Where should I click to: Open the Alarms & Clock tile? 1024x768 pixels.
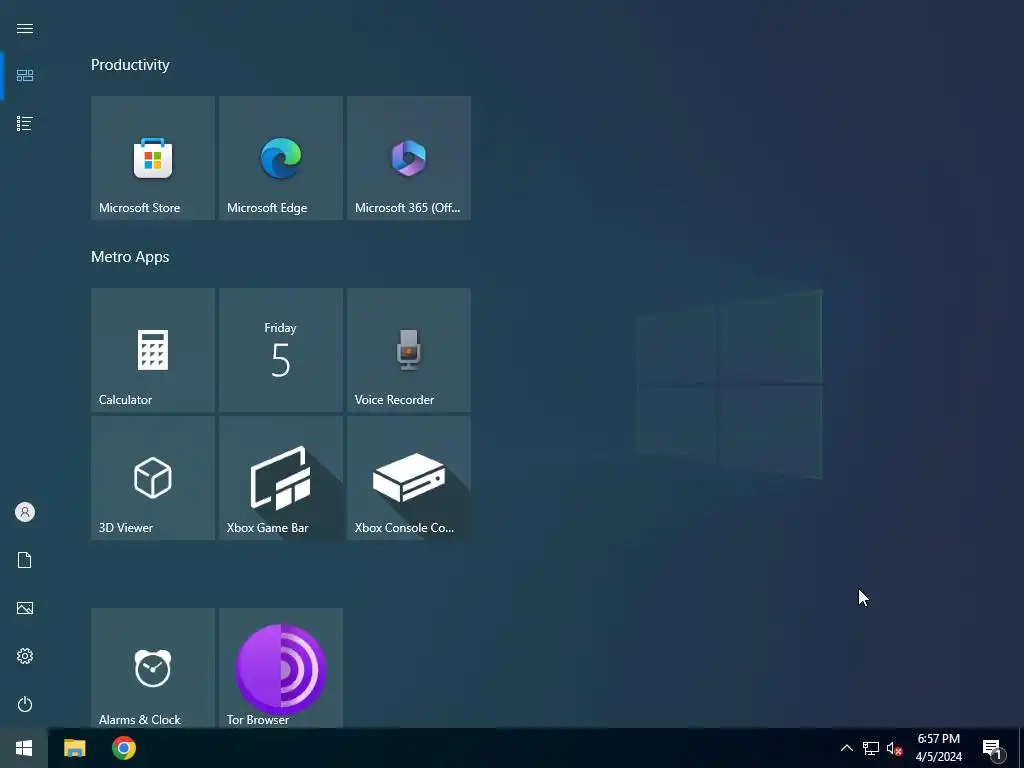point(153,668)
